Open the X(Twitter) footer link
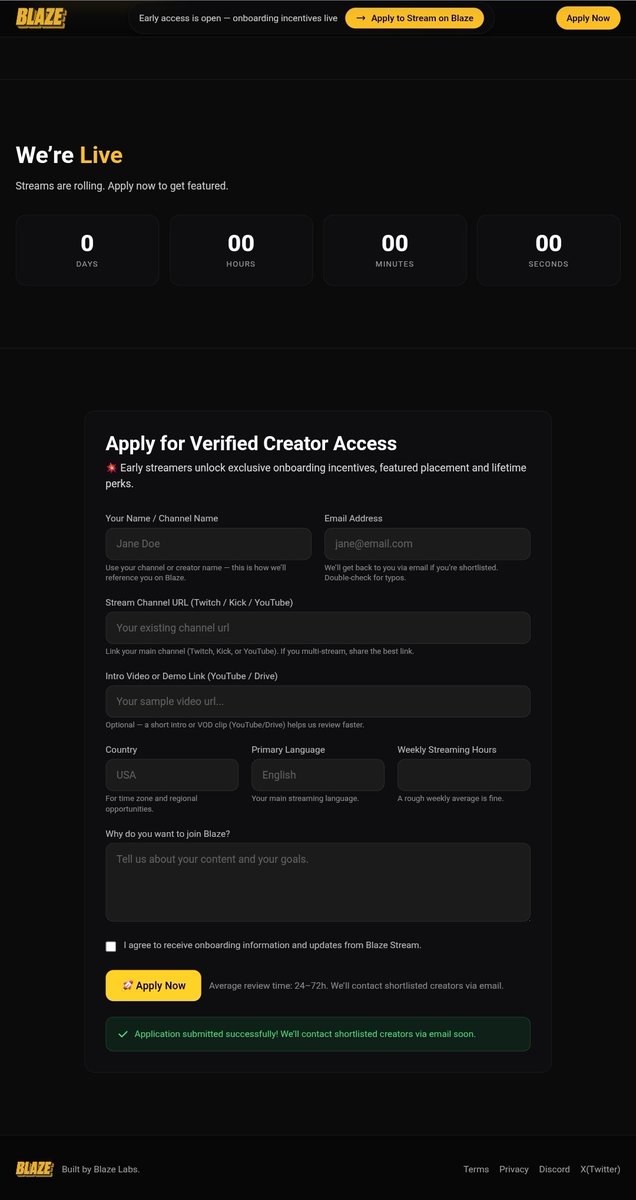Image resolution: width=636 pixels, height=1200 pixels. pyautogui.click(x=600, y=1169)
